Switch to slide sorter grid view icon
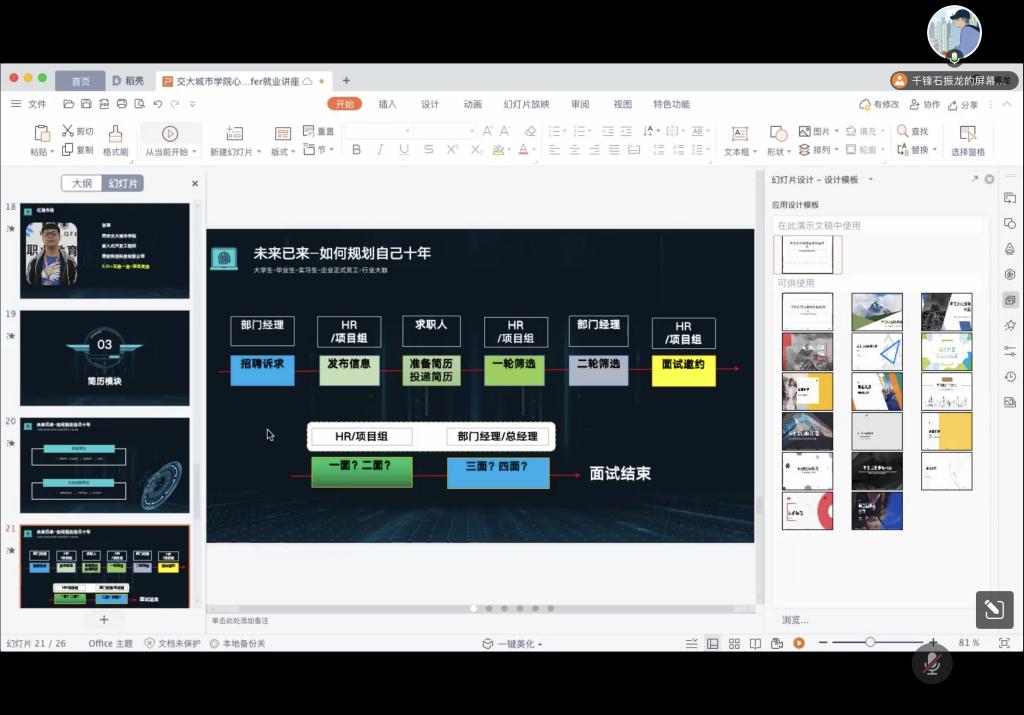Viewport: 1024px width, 715px height. point(734,643)
